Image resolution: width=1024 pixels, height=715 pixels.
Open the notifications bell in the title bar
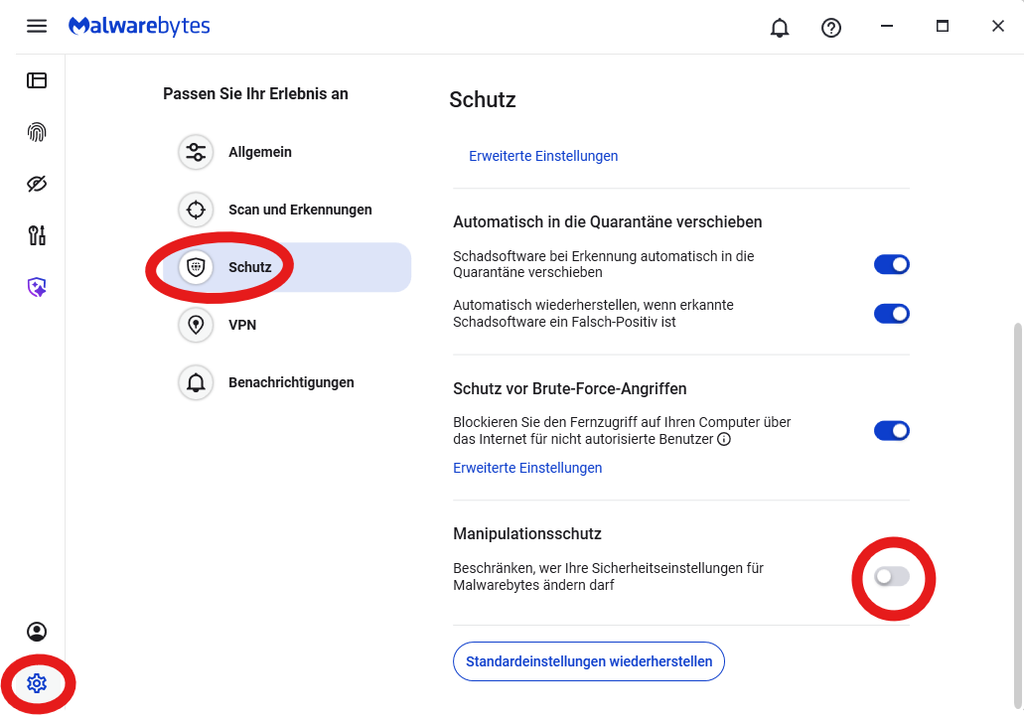point(779,27)
